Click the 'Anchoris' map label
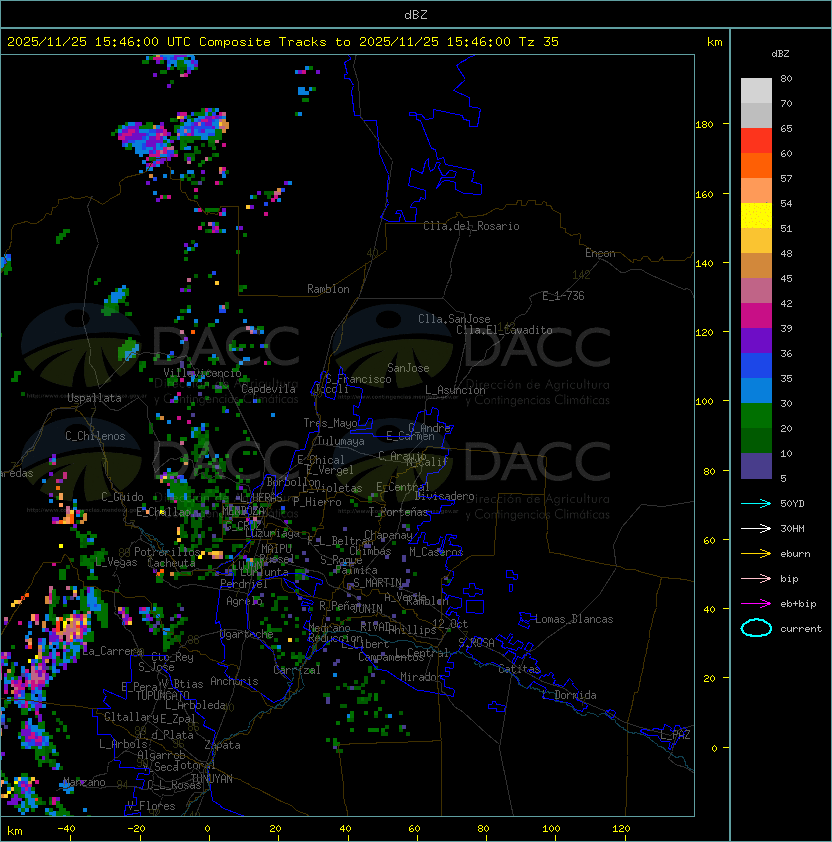 (234, 681)
